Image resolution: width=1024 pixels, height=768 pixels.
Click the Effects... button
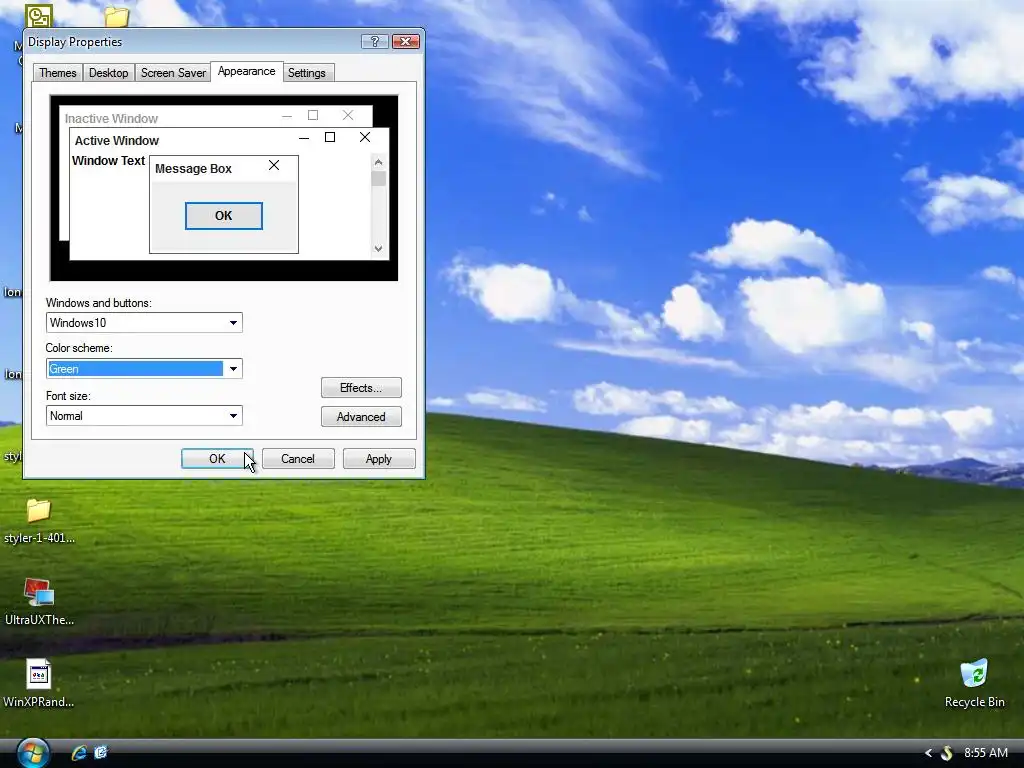[x=361, y=388]
